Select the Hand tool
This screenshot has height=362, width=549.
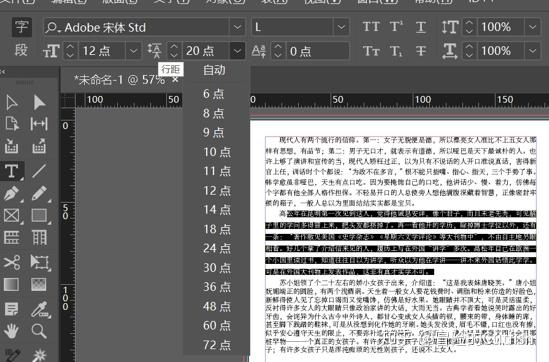click(x=12, y=331)
